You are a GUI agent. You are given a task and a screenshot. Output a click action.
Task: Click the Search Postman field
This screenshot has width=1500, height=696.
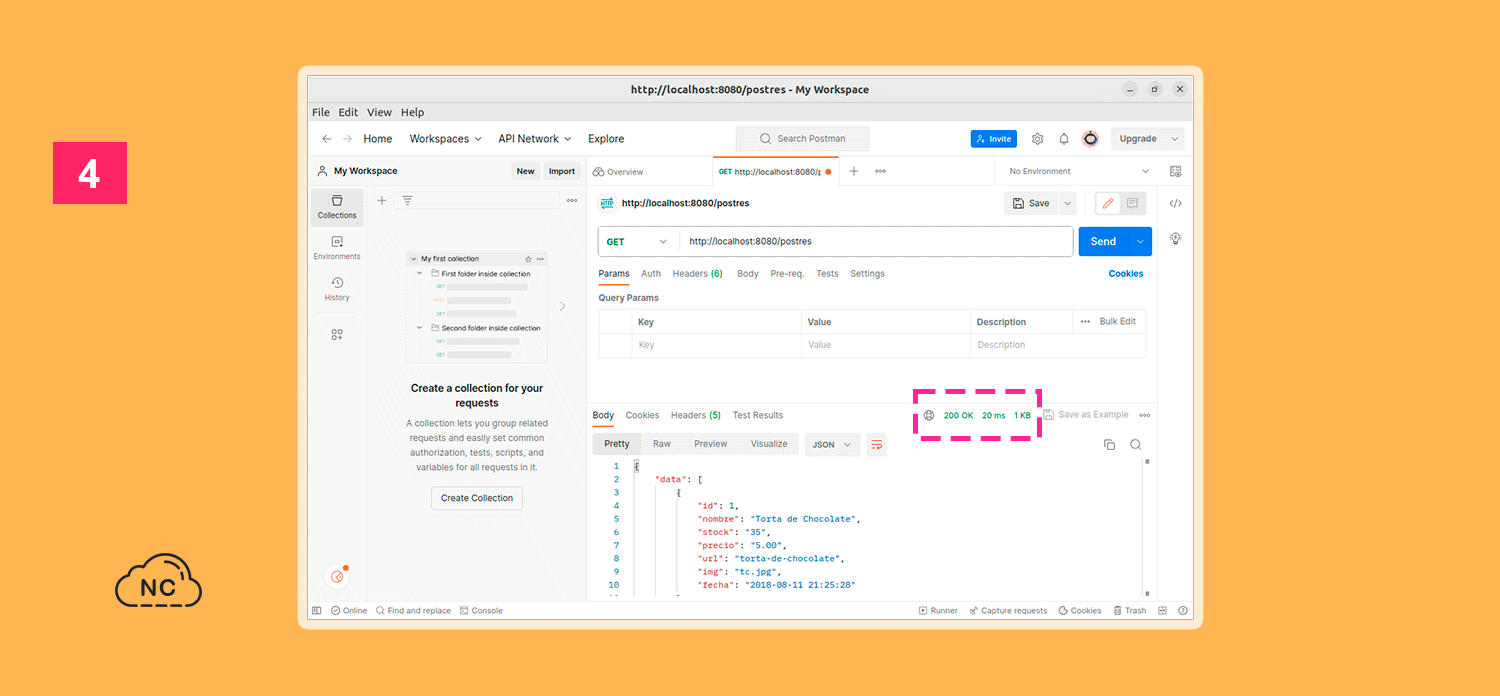803,139
